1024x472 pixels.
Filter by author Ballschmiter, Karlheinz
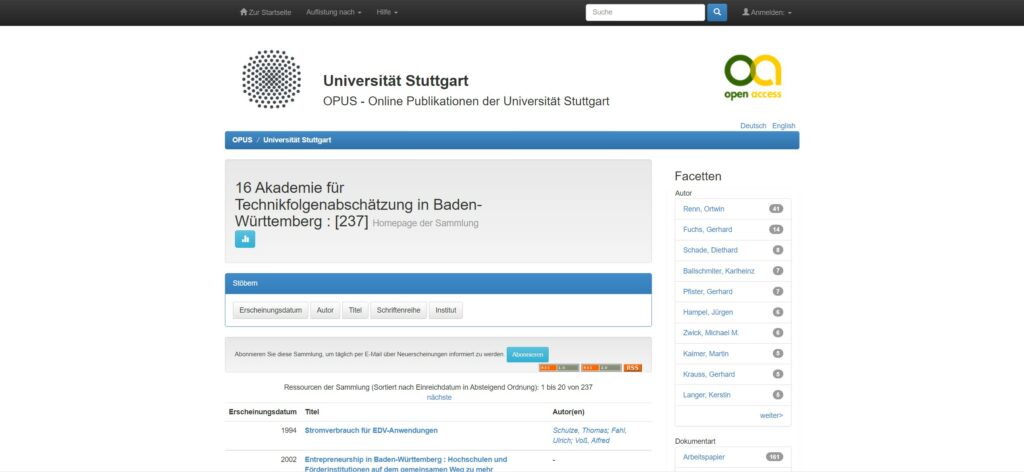718,271
